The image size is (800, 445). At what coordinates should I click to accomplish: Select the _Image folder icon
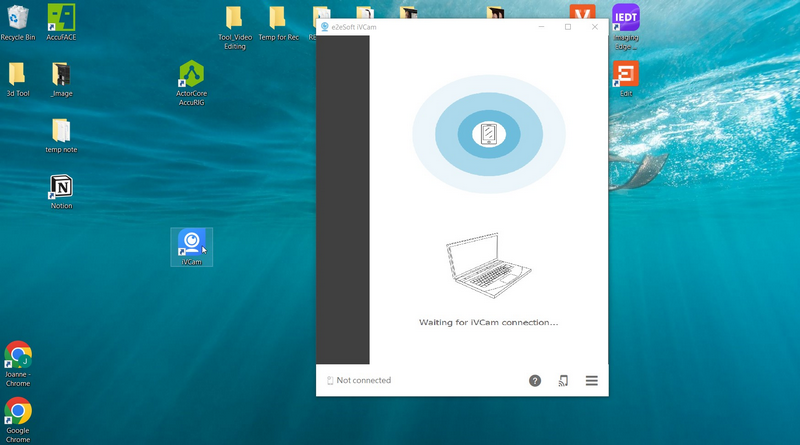point(61,80)
